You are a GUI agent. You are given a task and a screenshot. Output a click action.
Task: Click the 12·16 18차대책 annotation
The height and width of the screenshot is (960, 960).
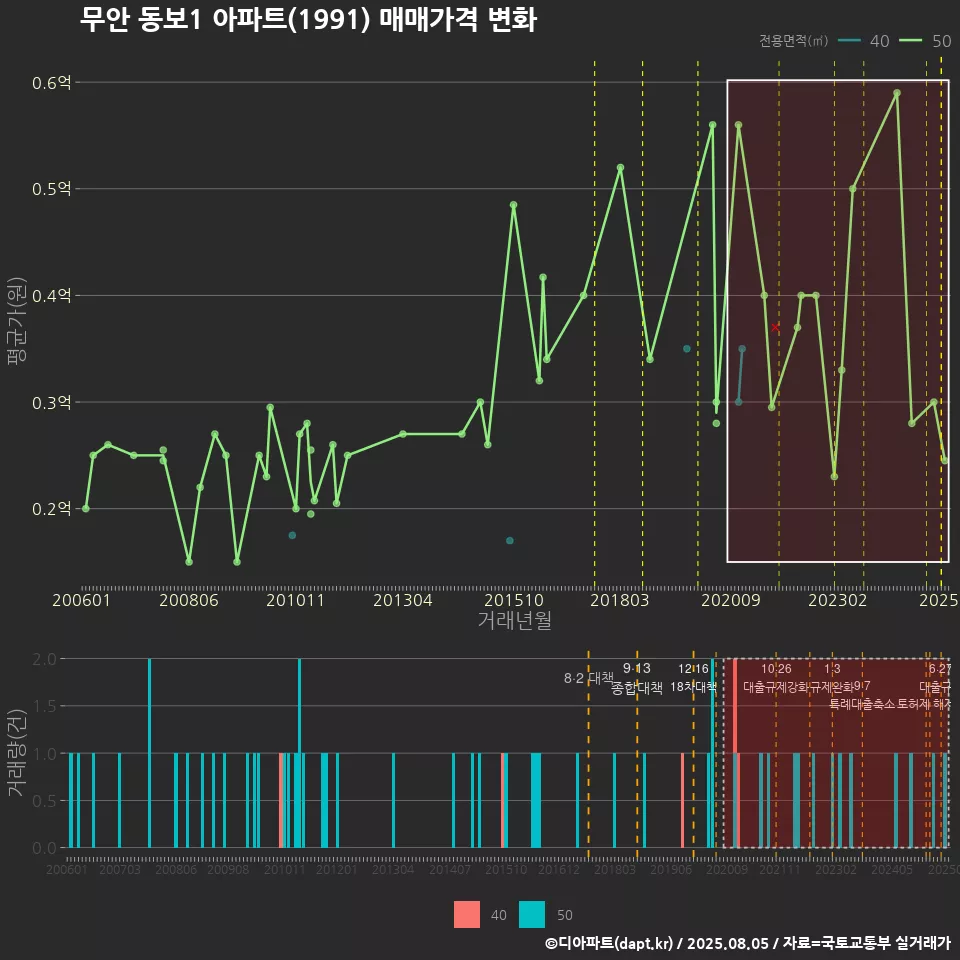pyautogui.click(x=693, y=678)
